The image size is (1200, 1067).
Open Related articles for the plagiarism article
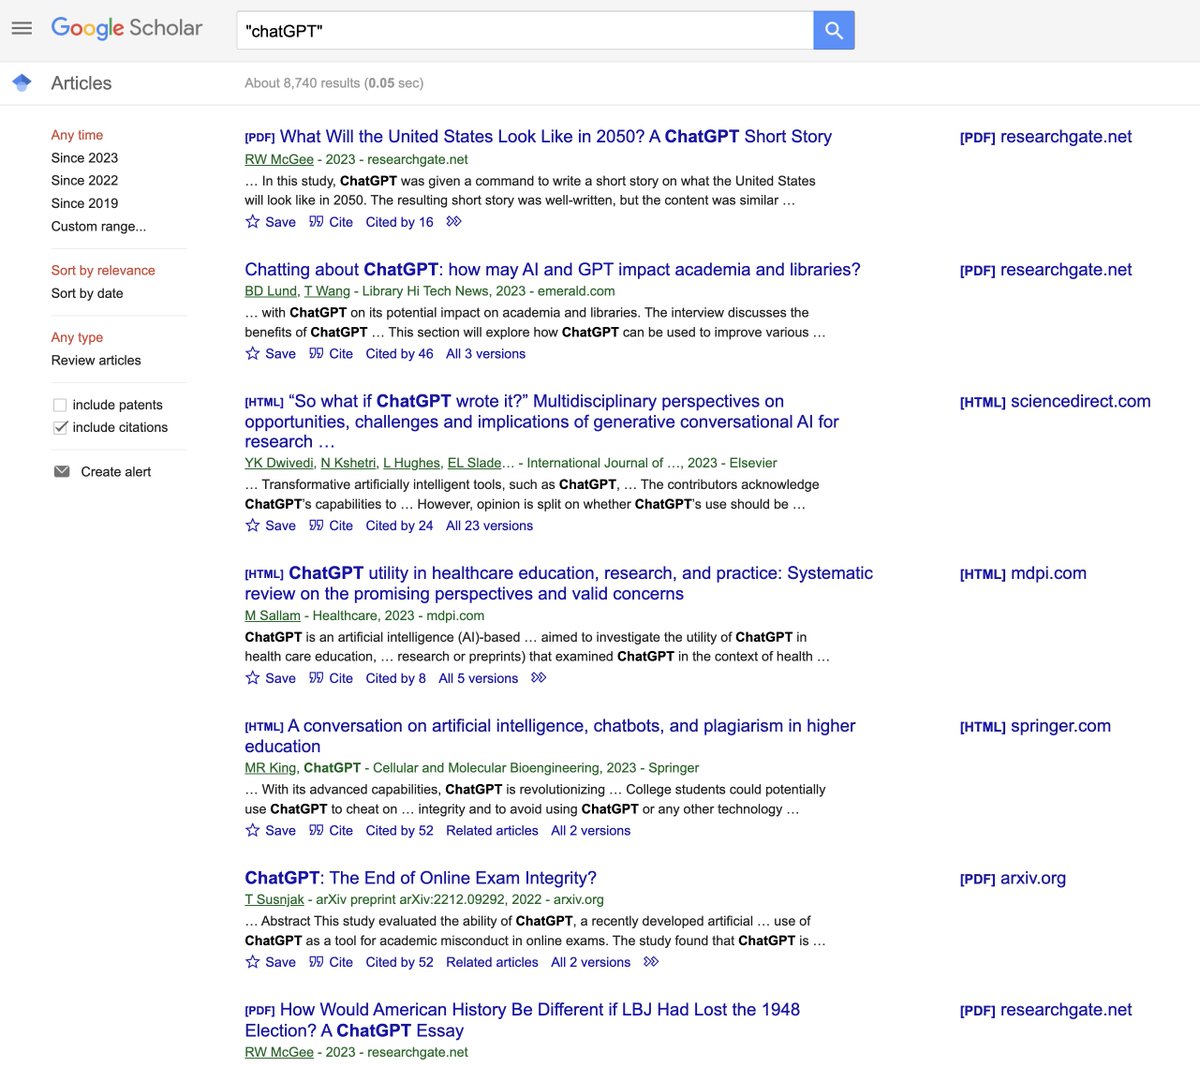point(492,831)
